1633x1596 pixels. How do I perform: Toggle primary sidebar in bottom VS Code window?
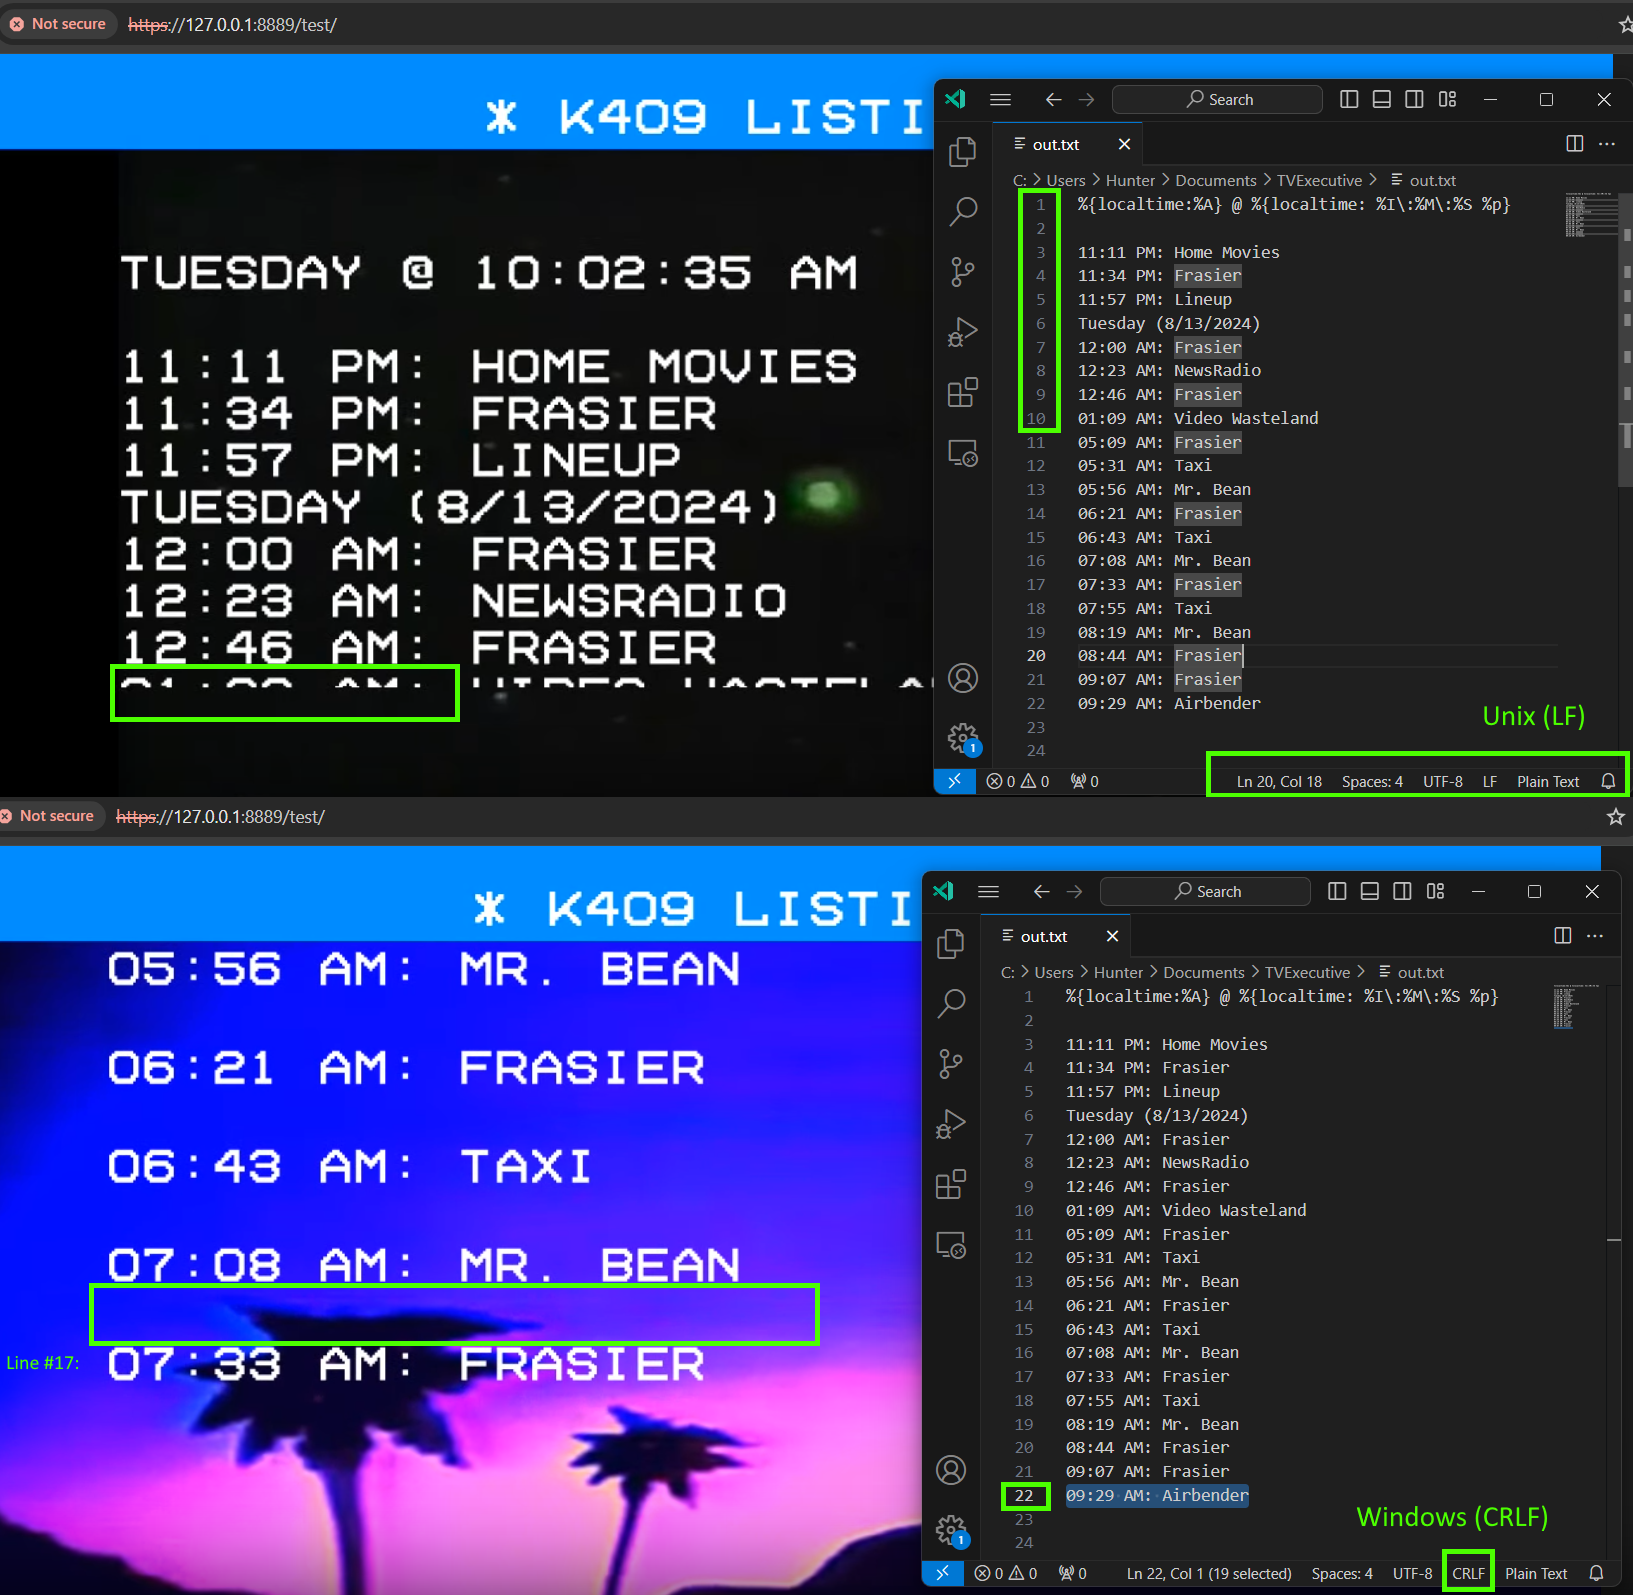pos(1337,891)
